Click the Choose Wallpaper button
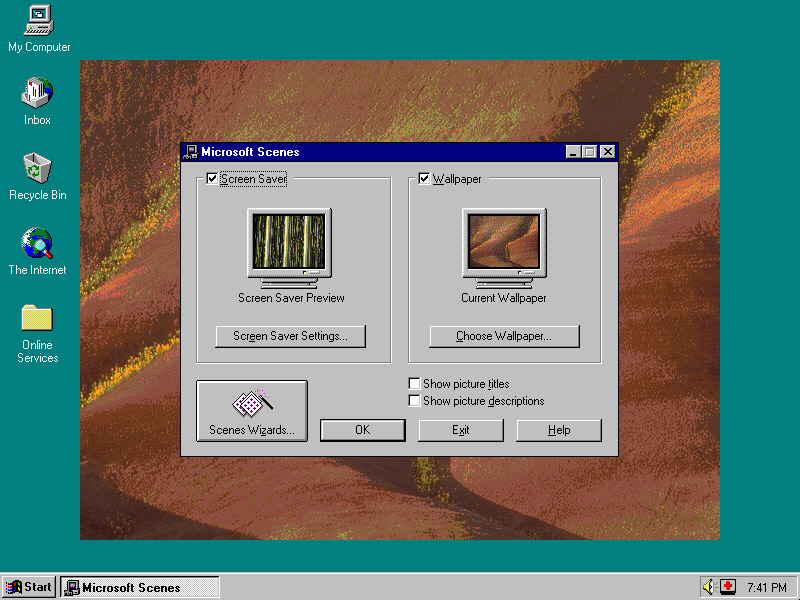 504,336
